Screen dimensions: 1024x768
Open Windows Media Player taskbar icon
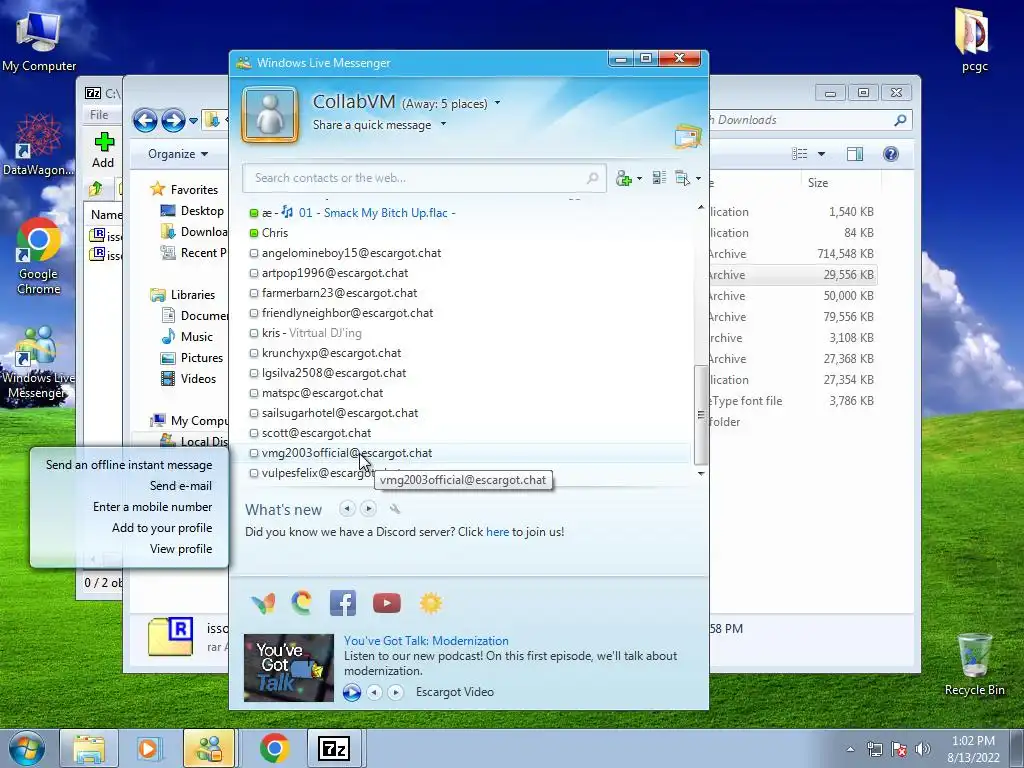click(x=148, y=748)
